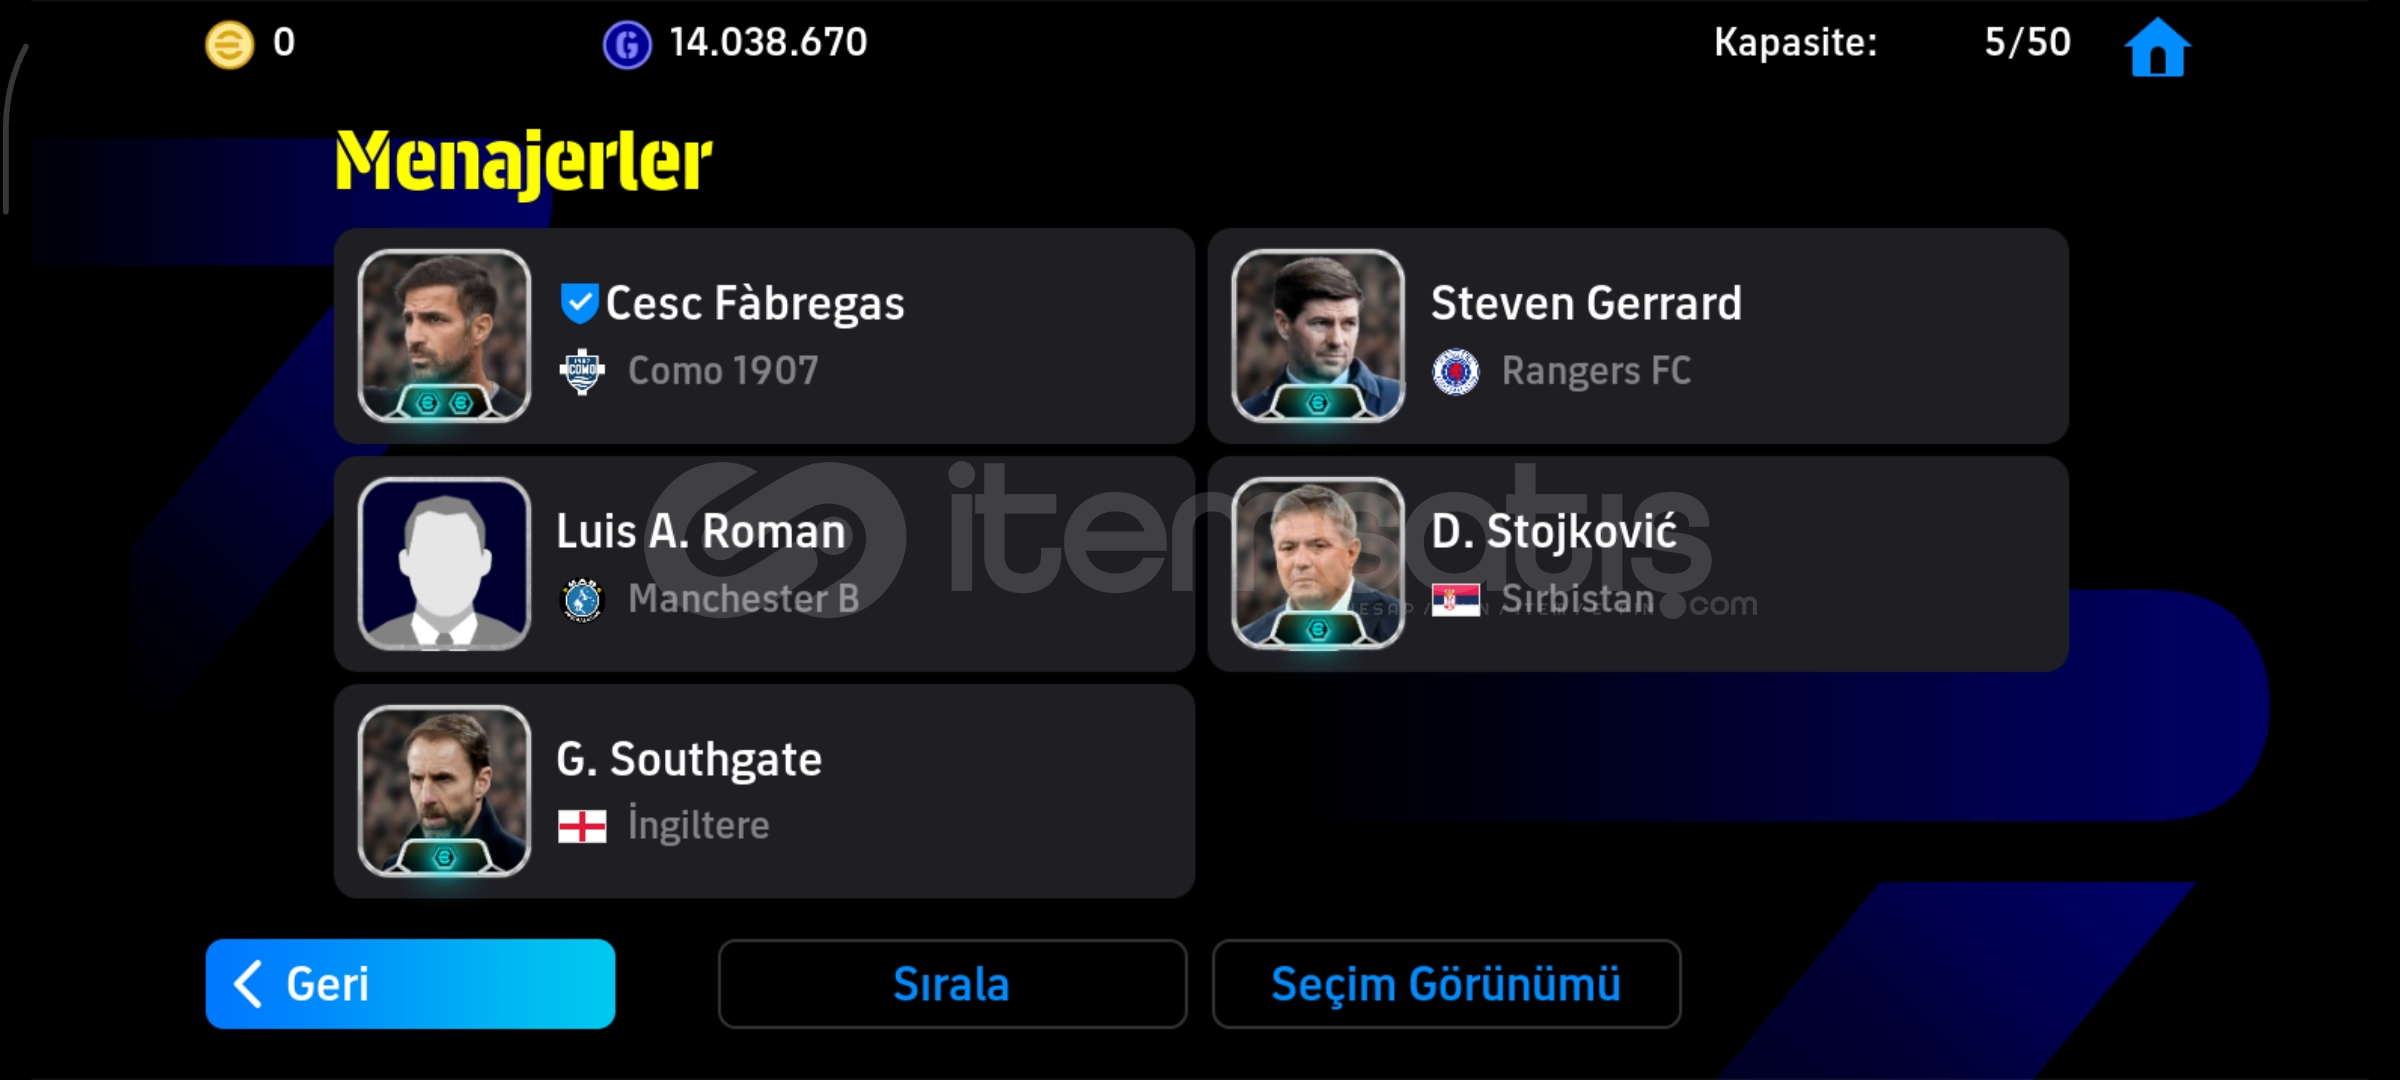Tap the blue GP currency icon
Image resolution: width=2400 pixels, height=1080 pixels.
pos(627,45)
